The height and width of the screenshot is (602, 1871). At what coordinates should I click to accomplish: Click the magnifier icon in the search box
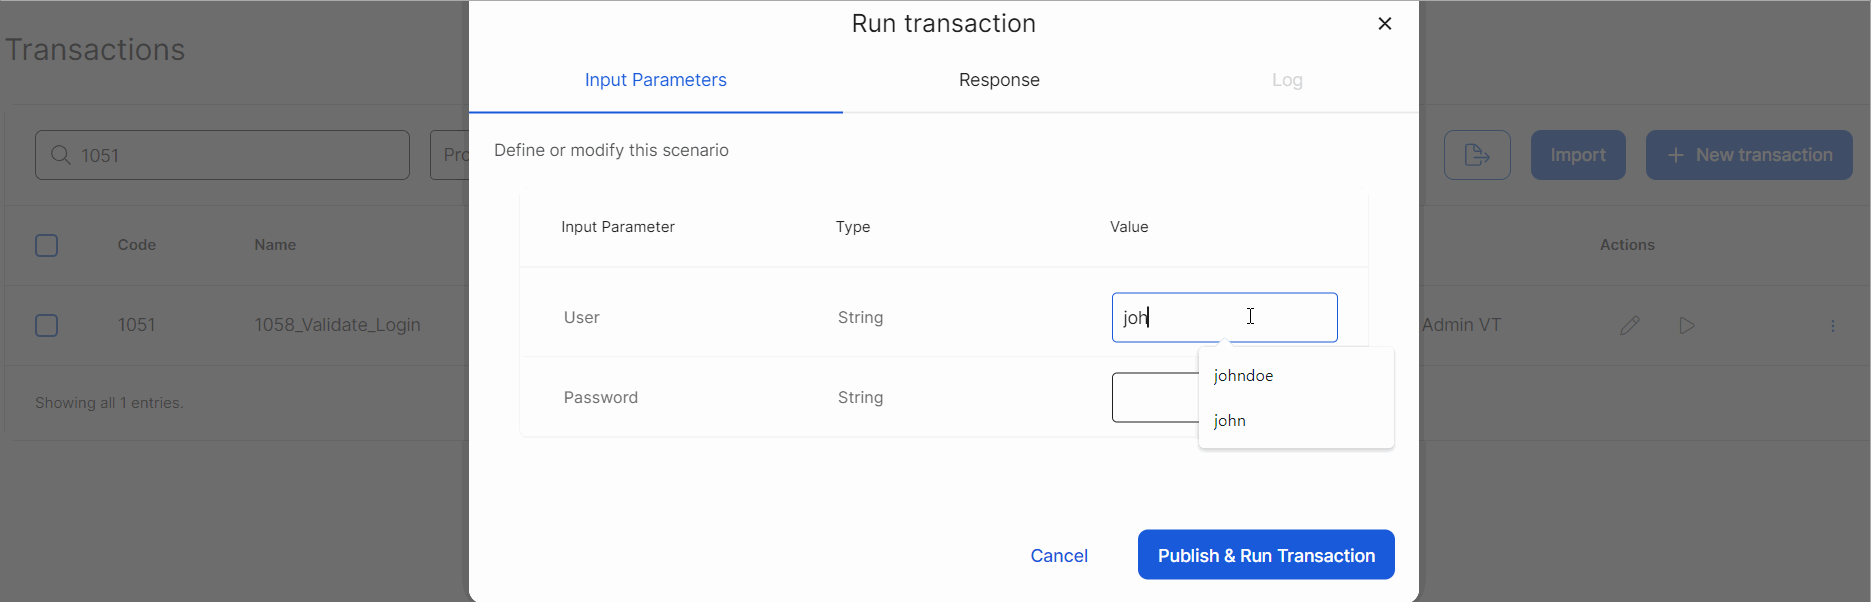pyautogui.click(x=61, y=155)
